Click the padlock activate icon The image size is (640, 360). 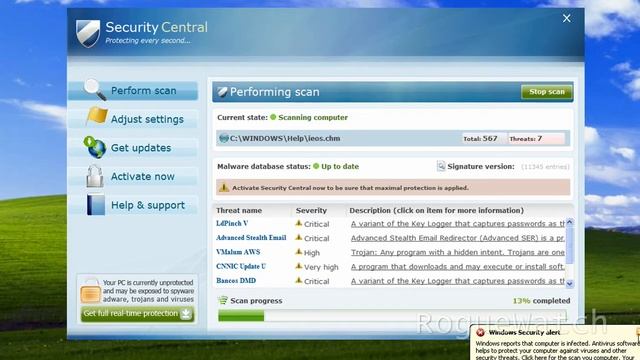[x=95, y=176]
